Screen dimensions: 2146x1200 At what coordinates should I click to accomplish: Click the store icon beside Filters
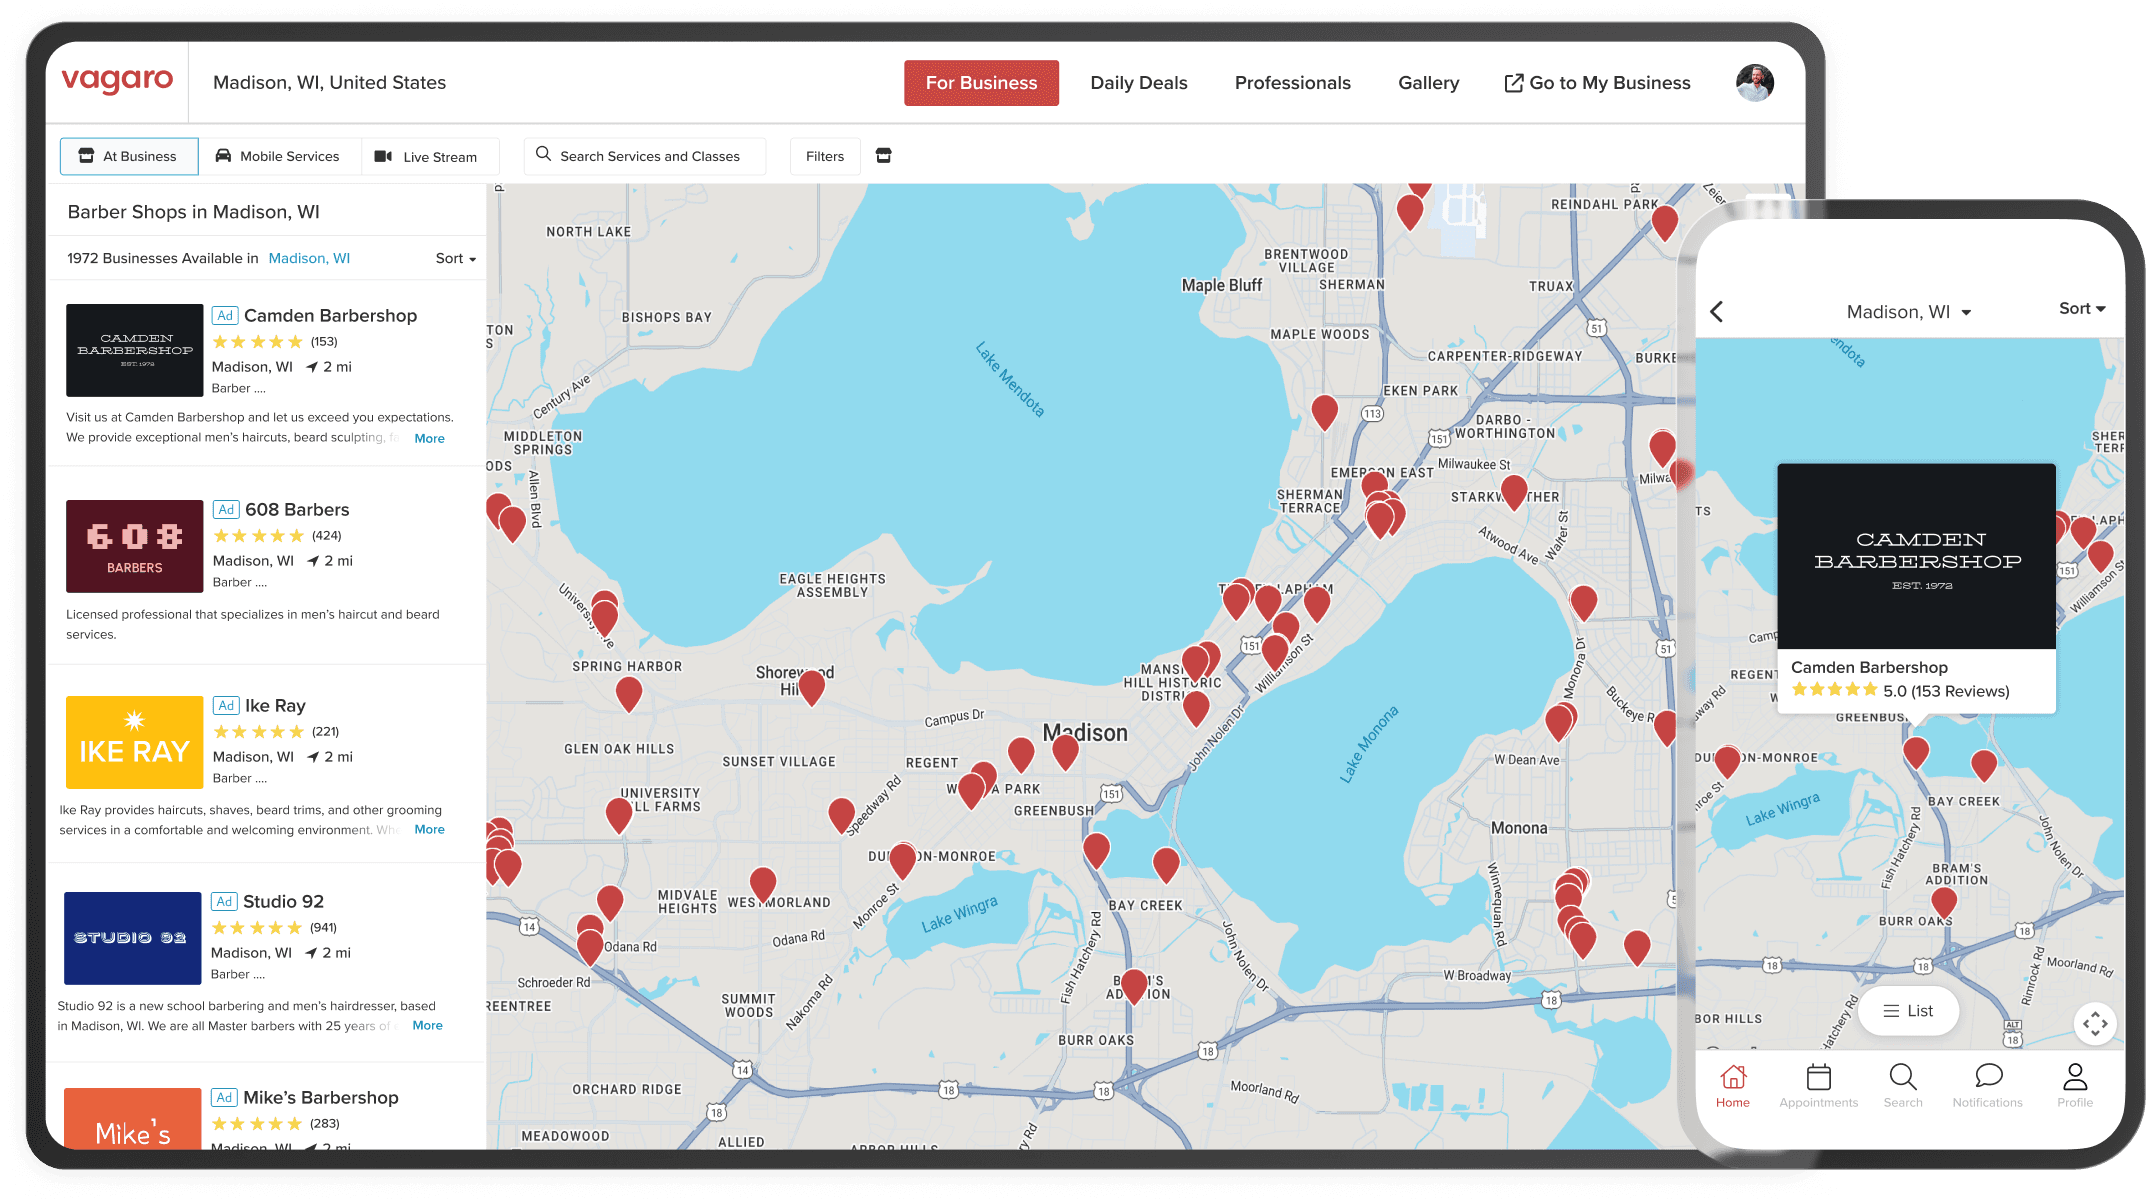pos(883,156)
